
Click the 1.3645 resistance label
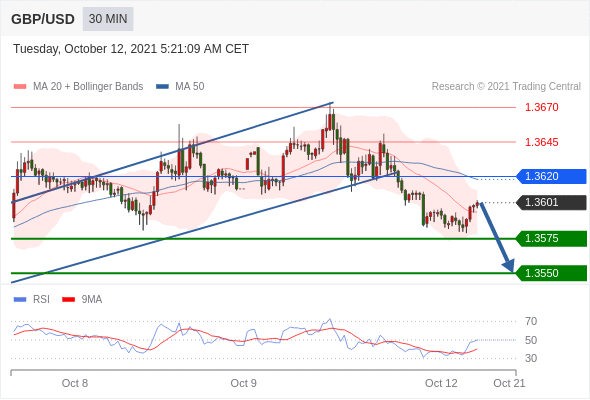(541, 143)
